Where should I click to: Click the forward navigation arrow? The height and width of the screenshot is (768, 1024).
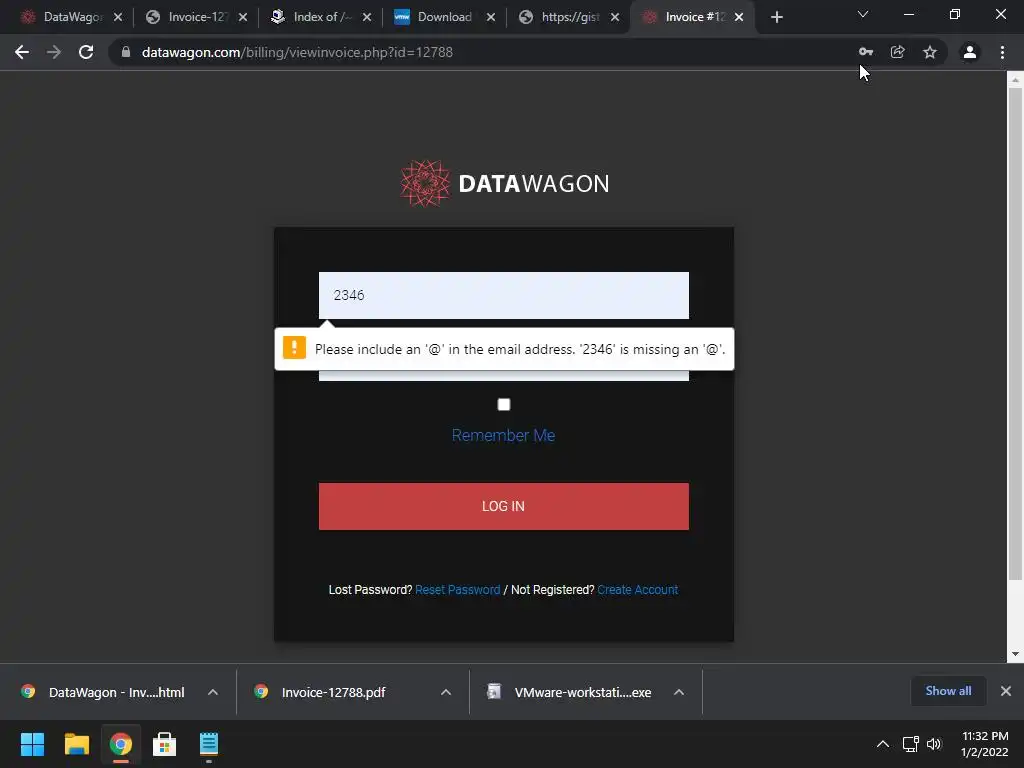click(x=54, y=52)
